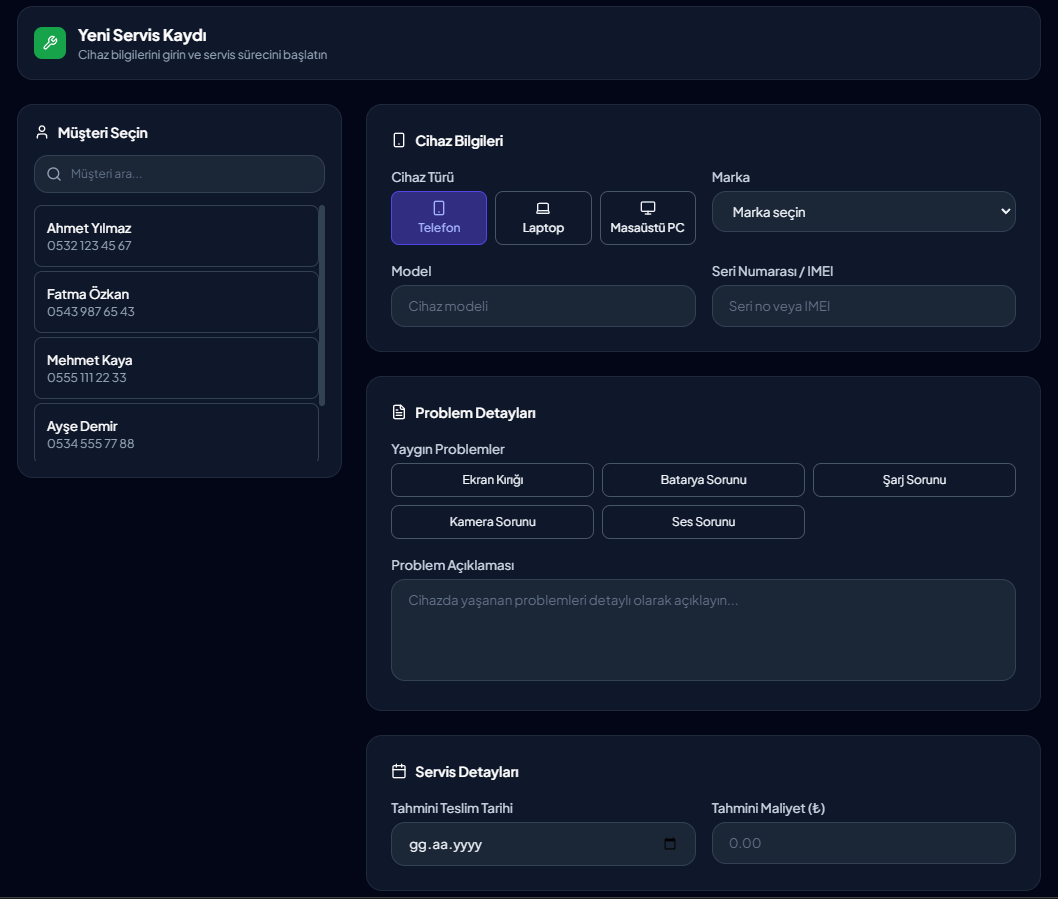
Task: Select the Kamera Sorunu problem button
Action: tap(492, 522)
